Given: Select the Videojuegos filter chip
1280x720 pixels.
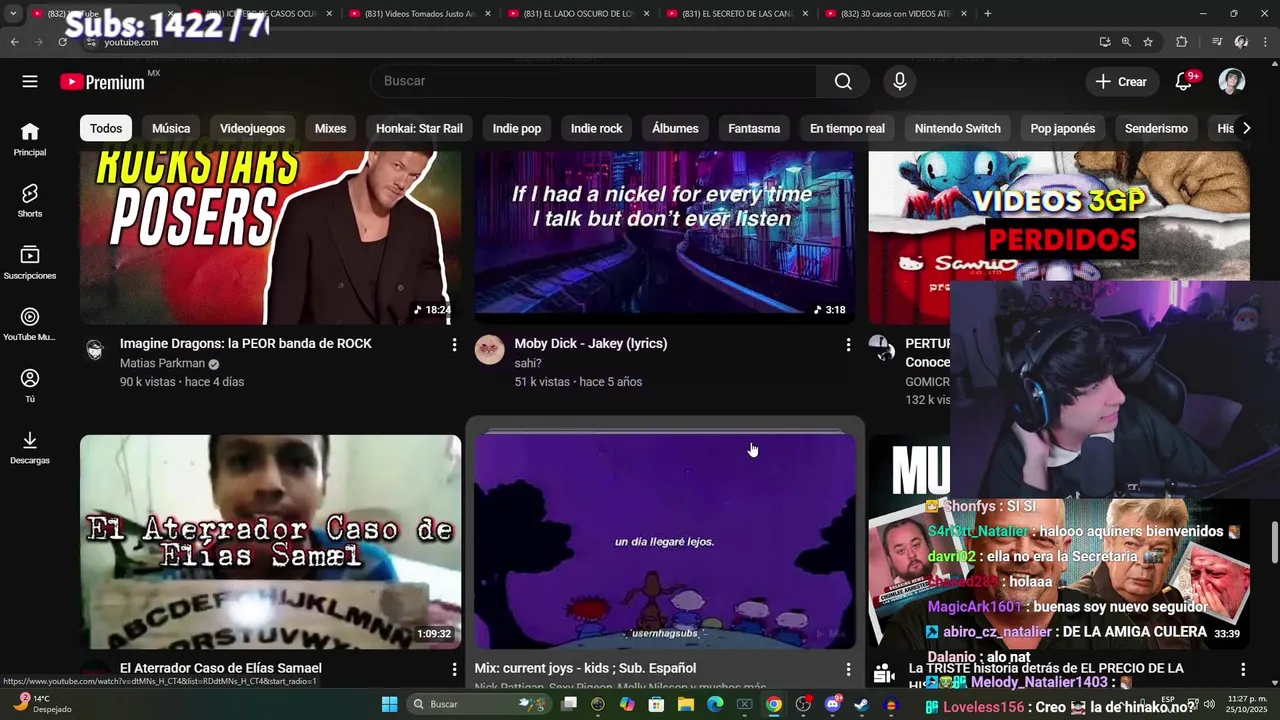Looking at the screenshot, I should [x=252, y=128].
